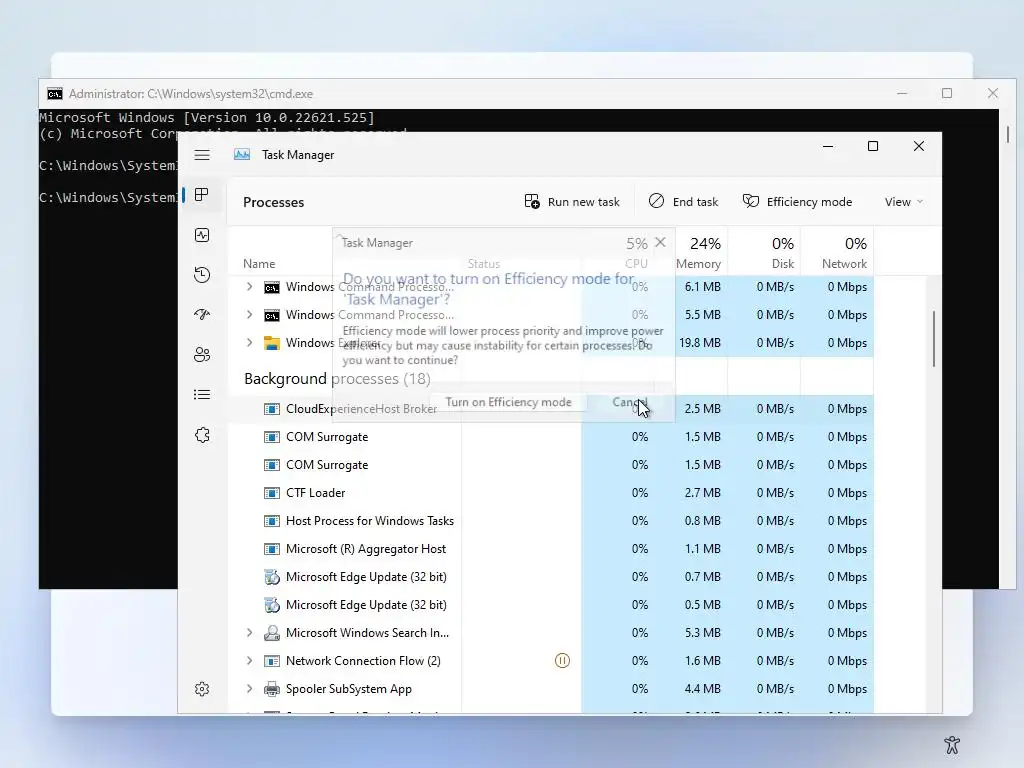Confirm Turn on Efficiency mode
The image size is (1024, 768).
click(508, 402)
